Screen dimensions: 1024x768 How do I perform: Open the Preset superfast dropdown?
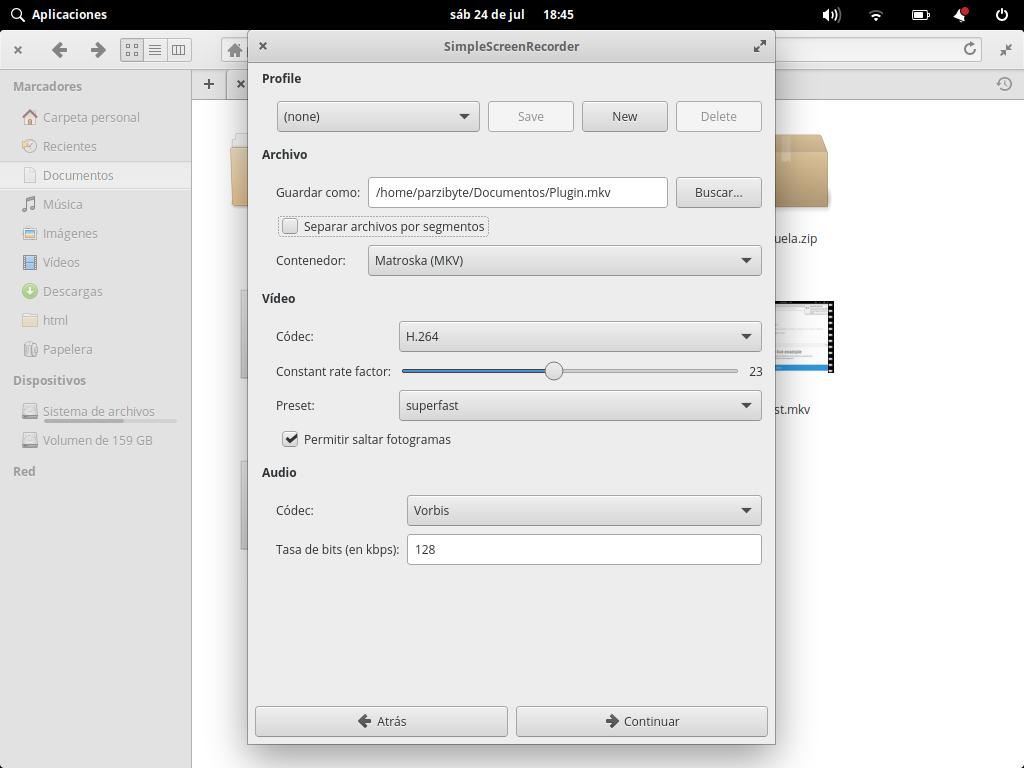(x=580, y=406)
